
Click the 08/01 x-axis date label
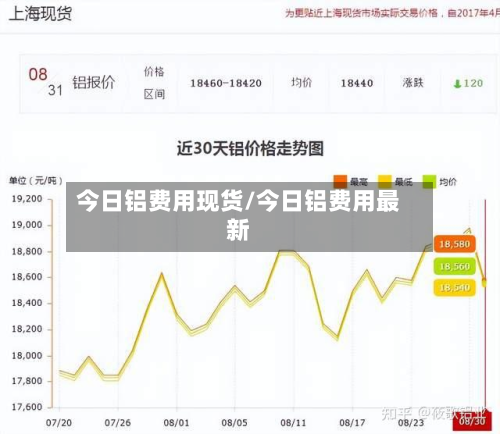pos(176,423)
